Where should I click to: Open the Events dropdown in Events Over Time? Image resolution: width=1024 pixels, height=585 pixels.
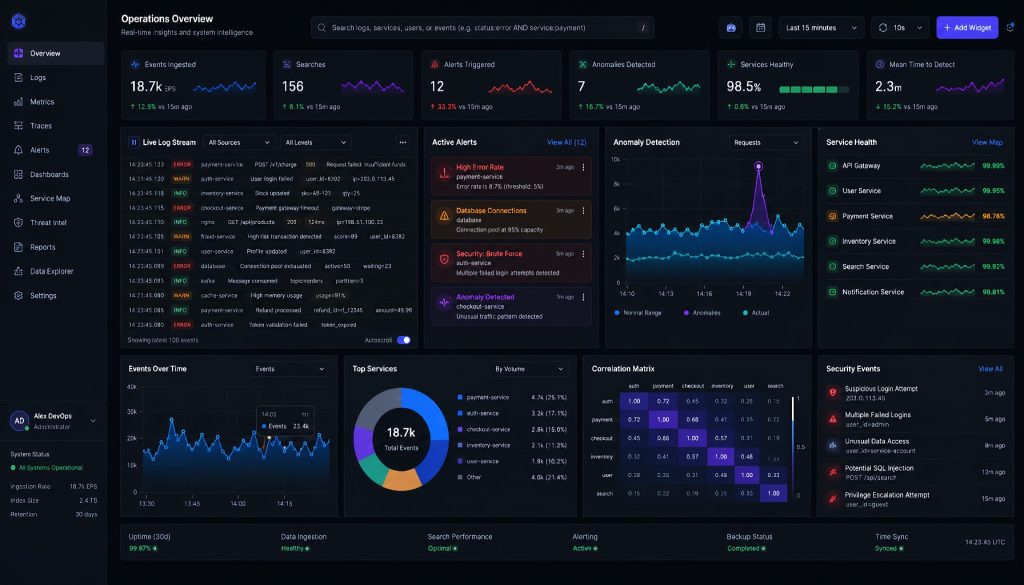tap(290, 369)
